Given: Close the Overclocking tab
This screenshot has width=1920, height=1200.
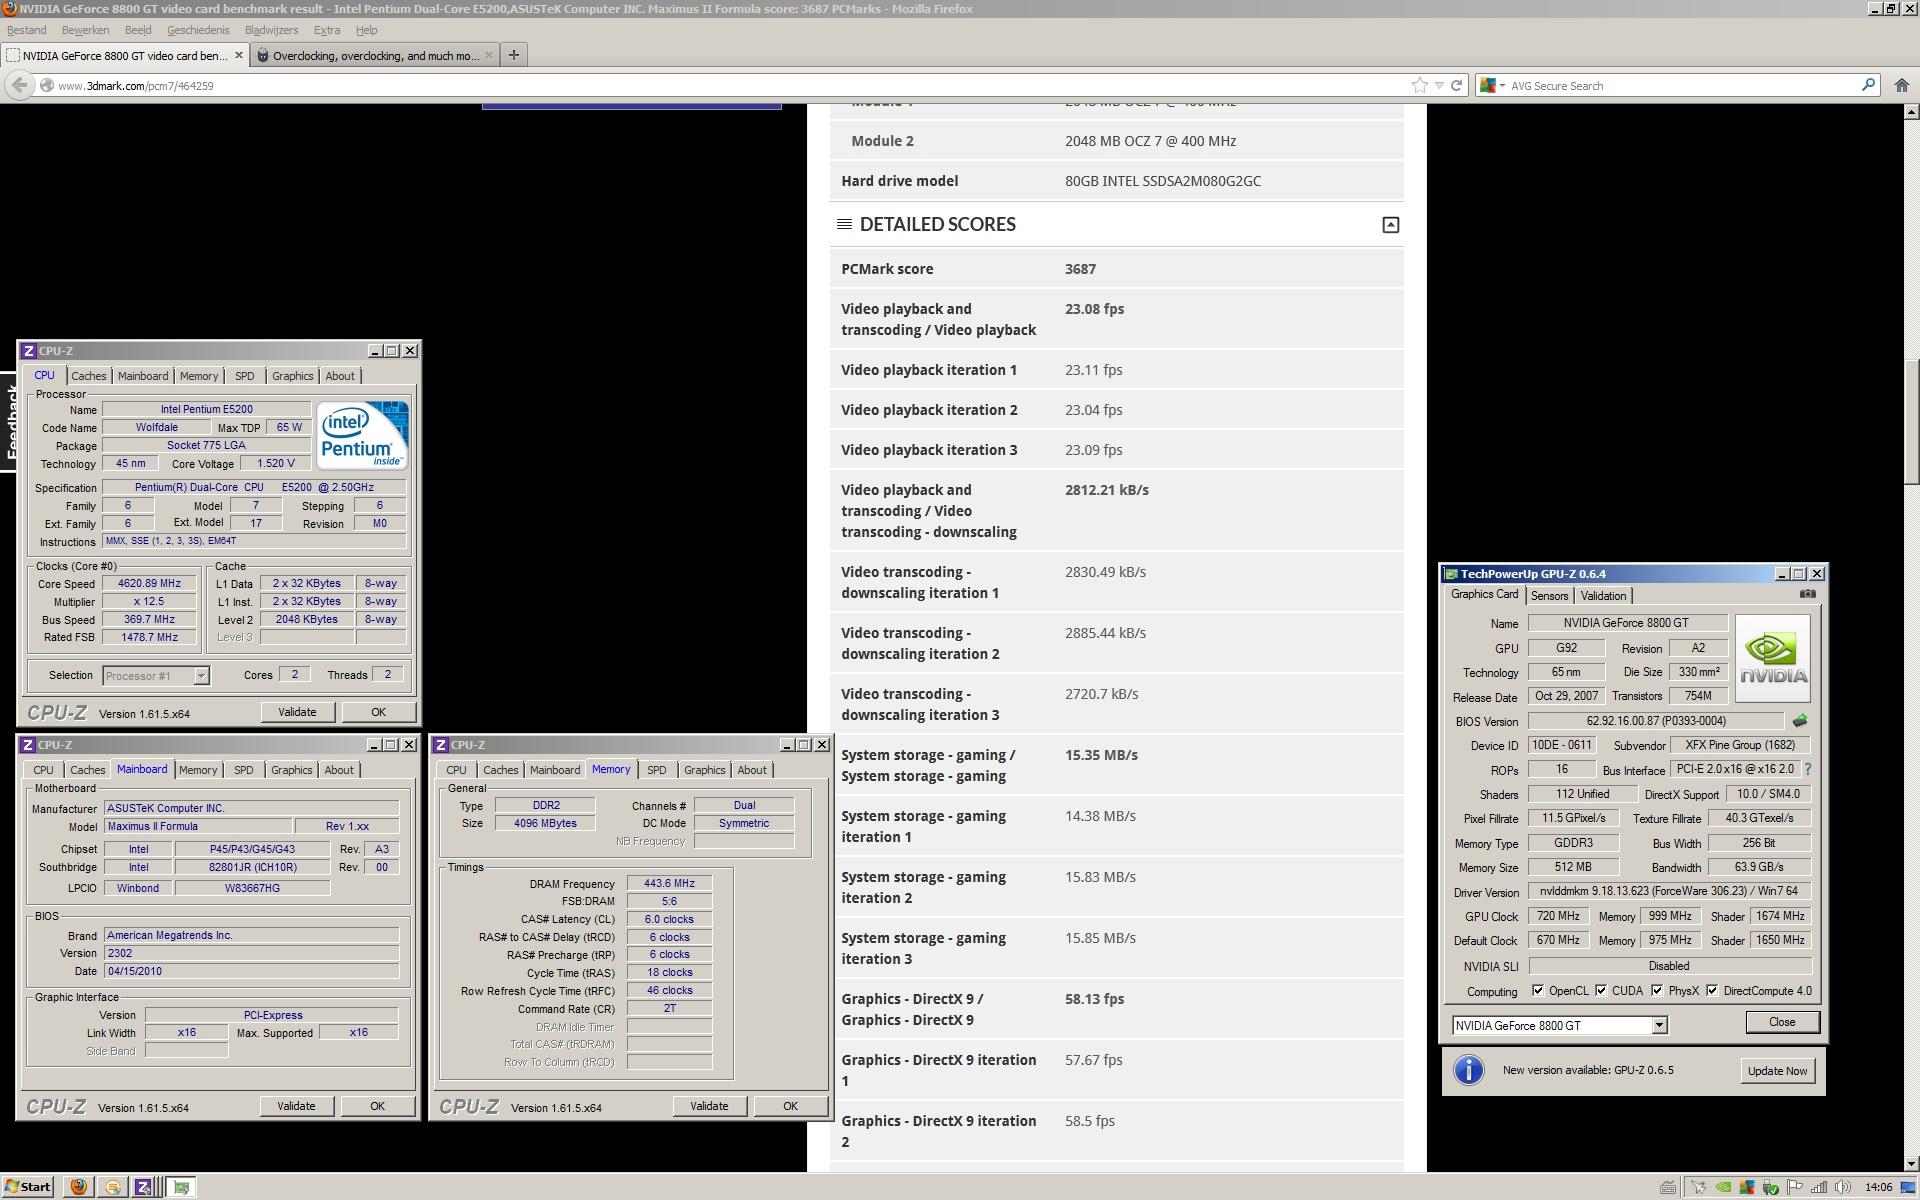Looking at the screenshot, I should click(488, 55).
